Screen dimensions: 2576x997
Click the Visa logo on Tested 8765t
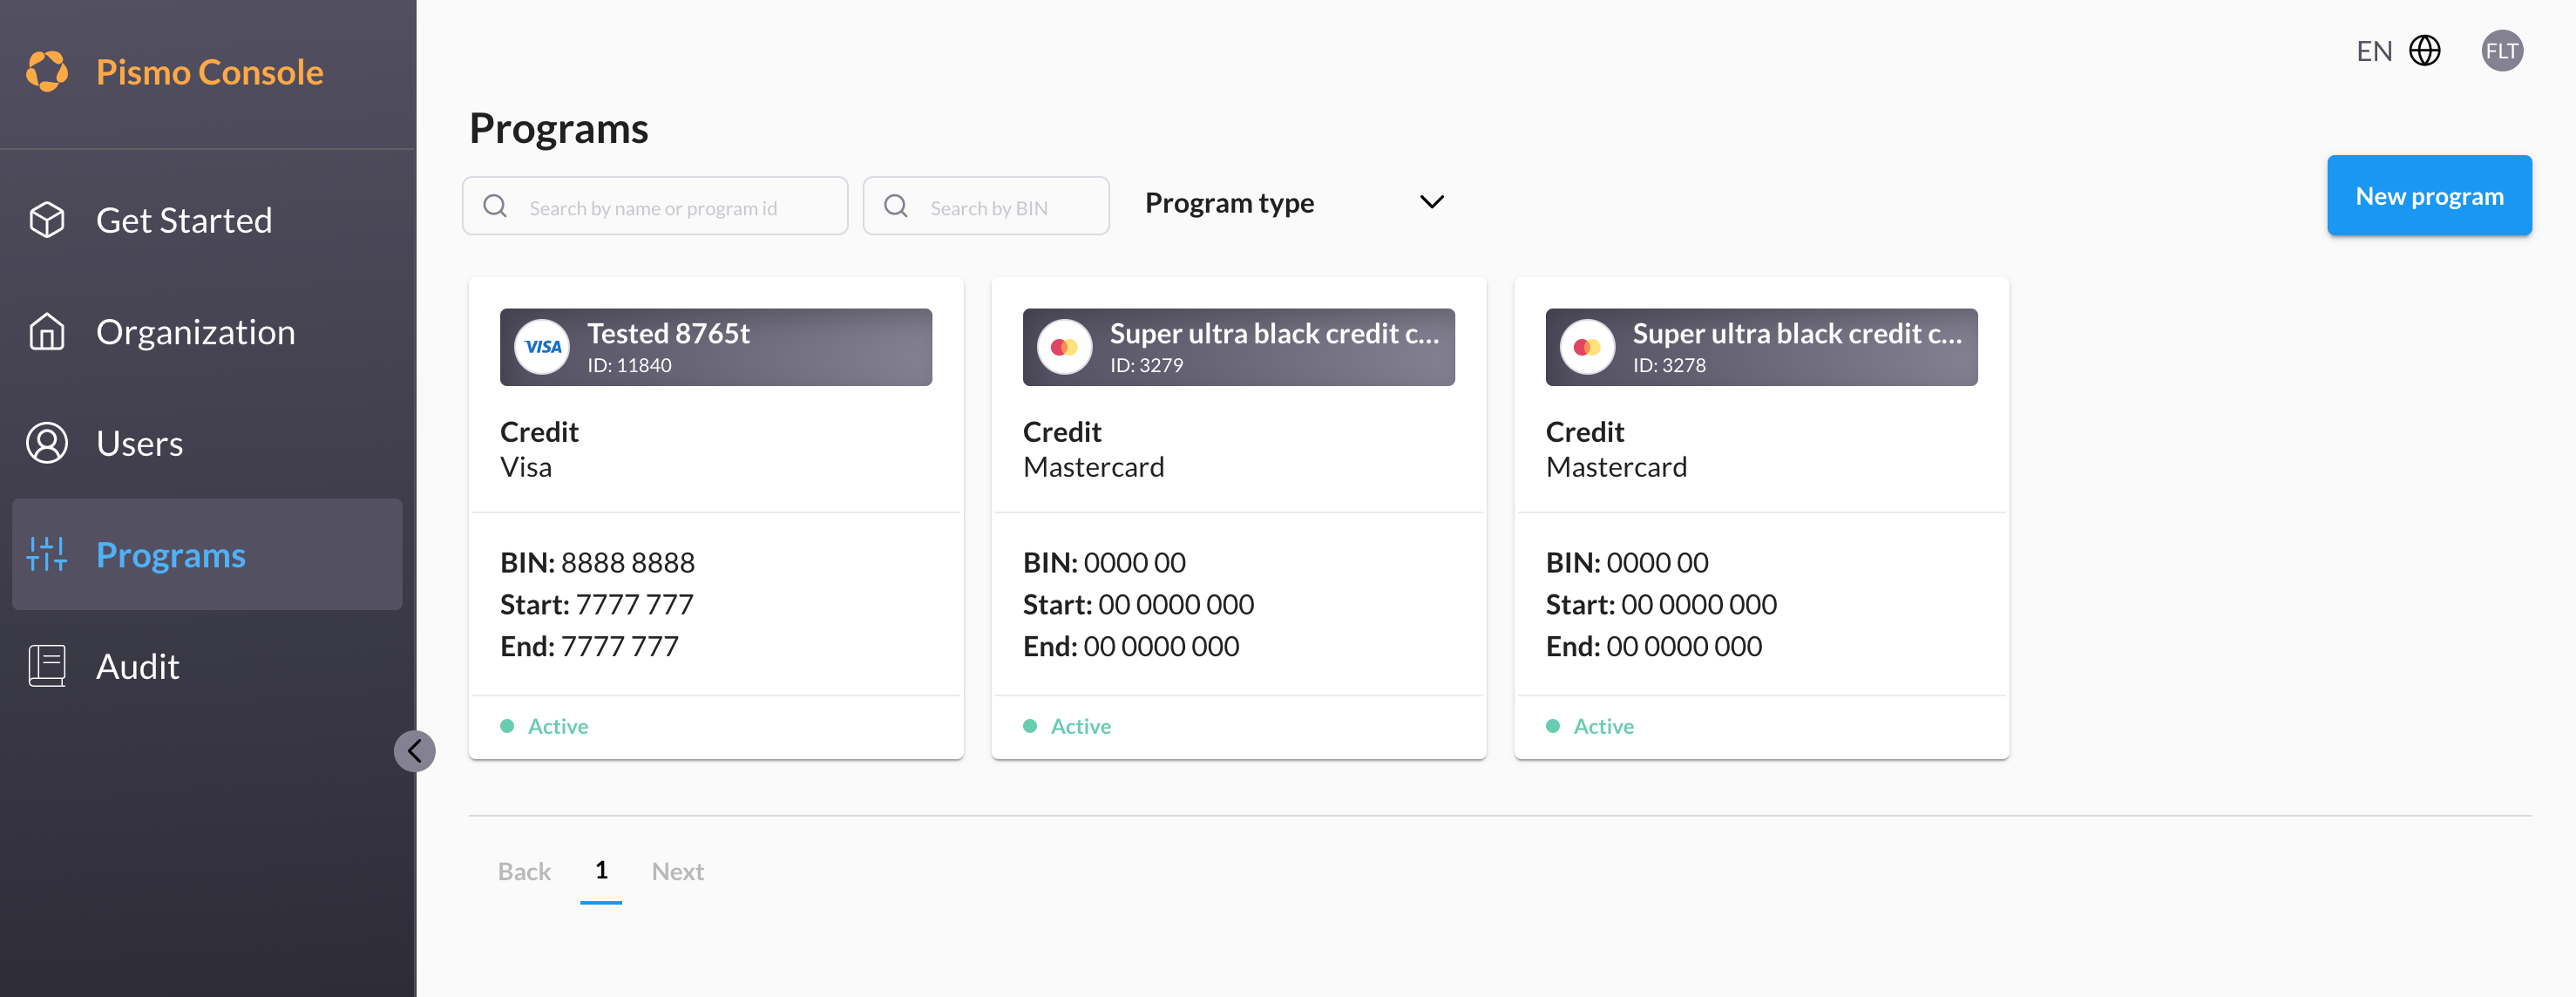click(542, 347)
